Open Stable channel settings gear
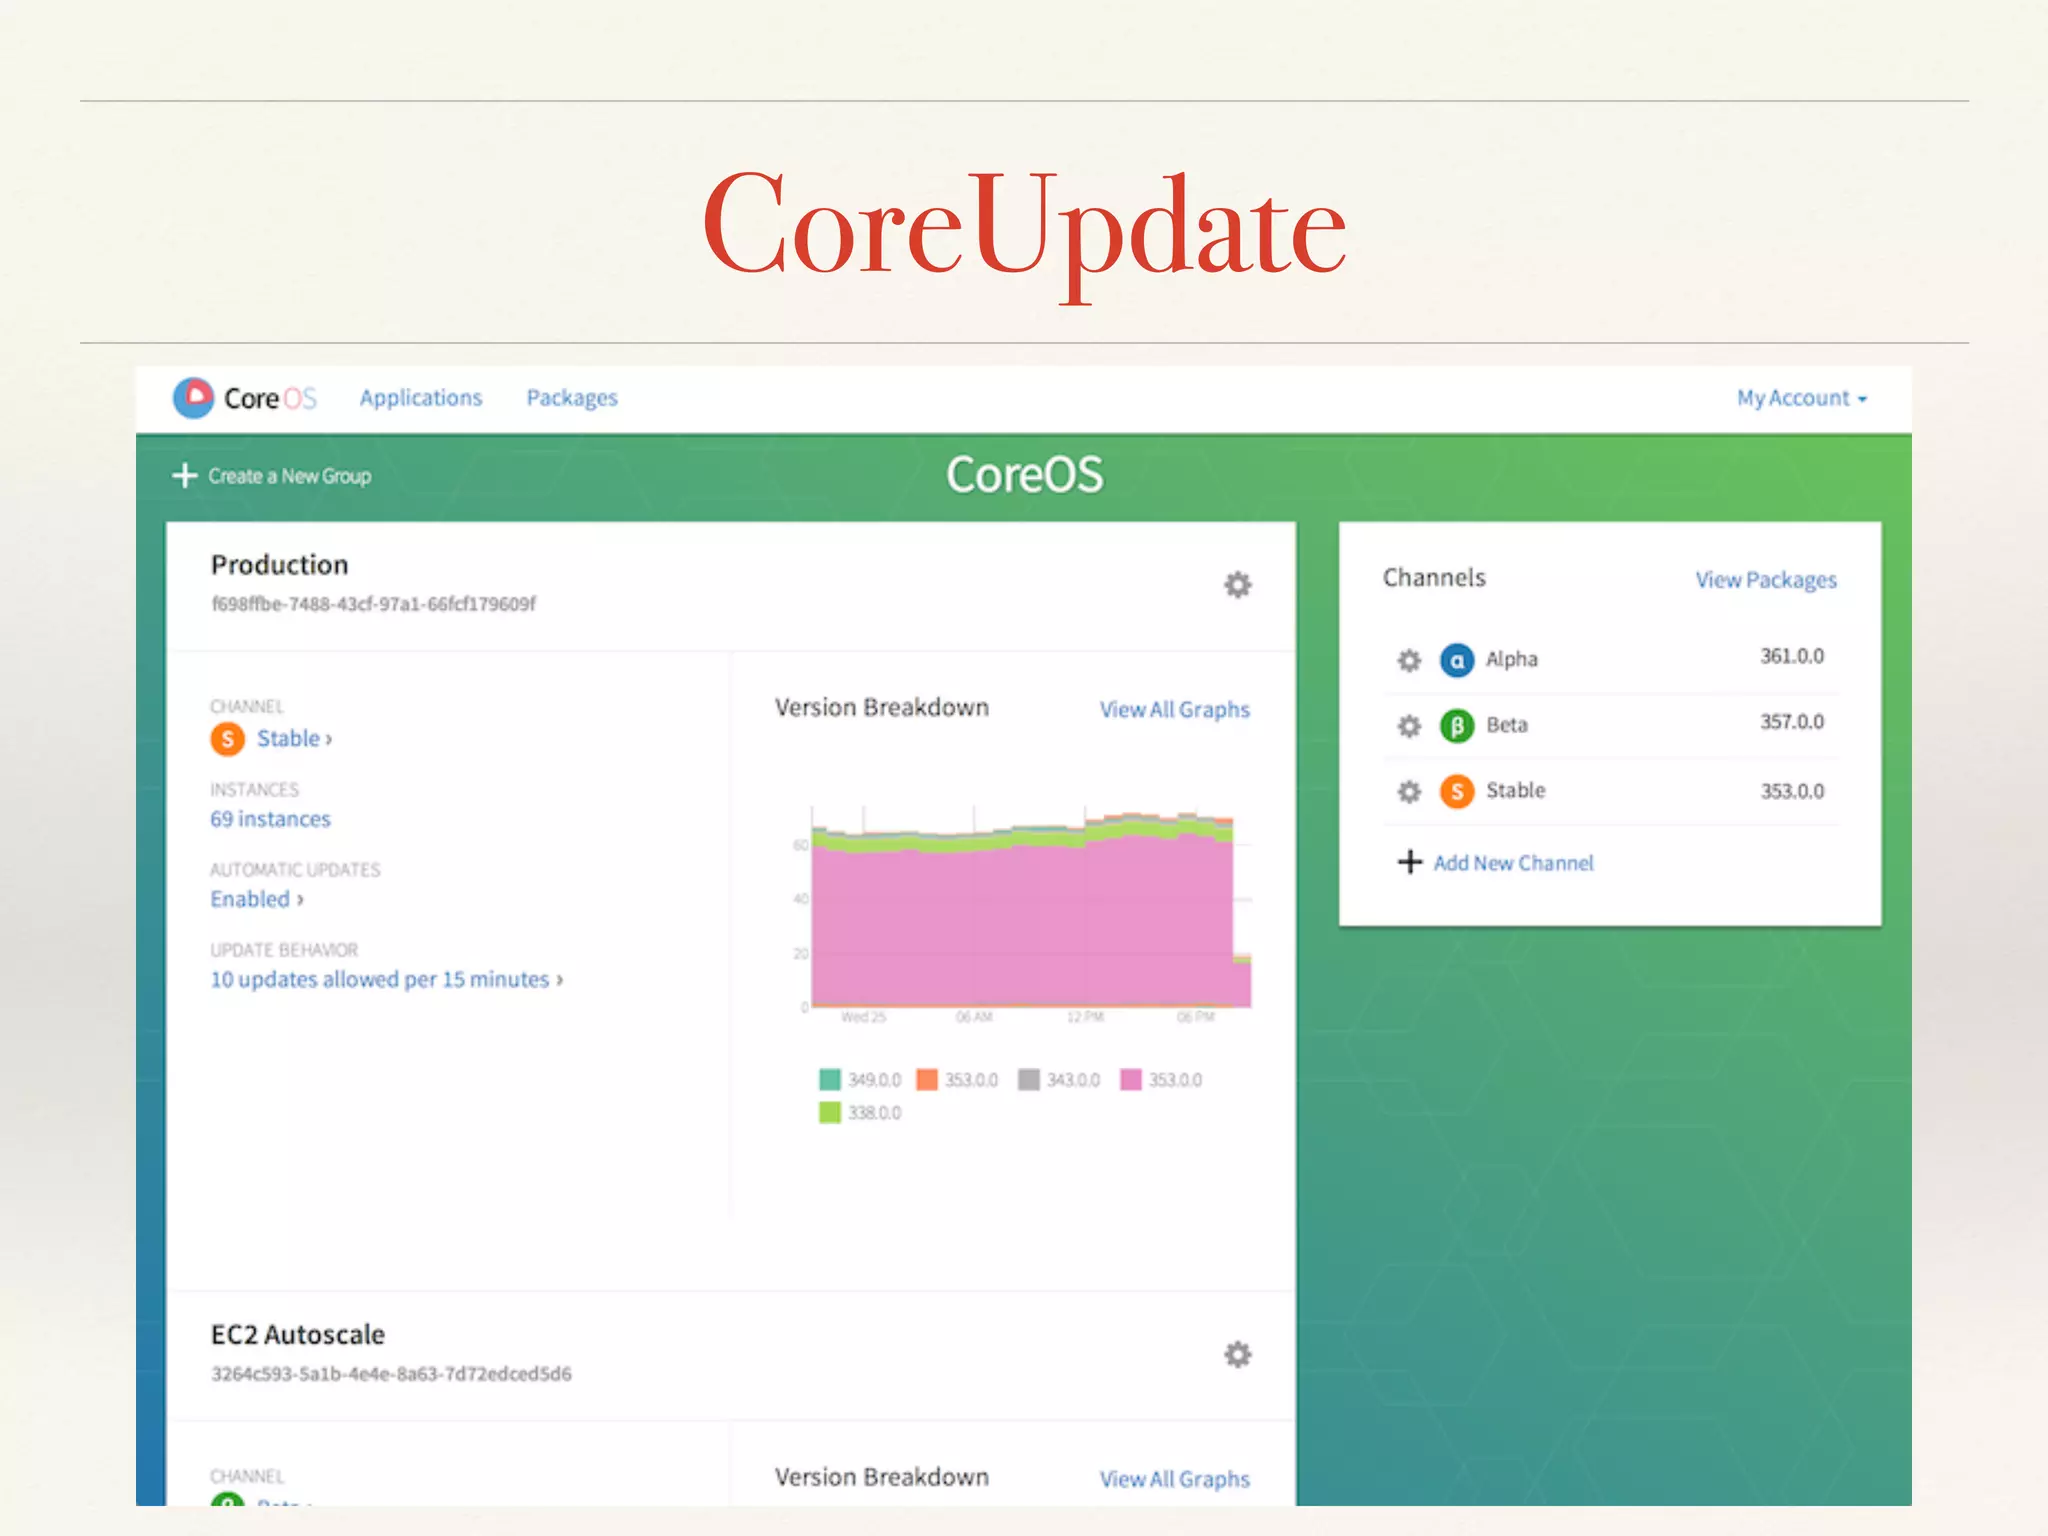Viewport: 2048px width, 1536px height. pos(1409,792)
